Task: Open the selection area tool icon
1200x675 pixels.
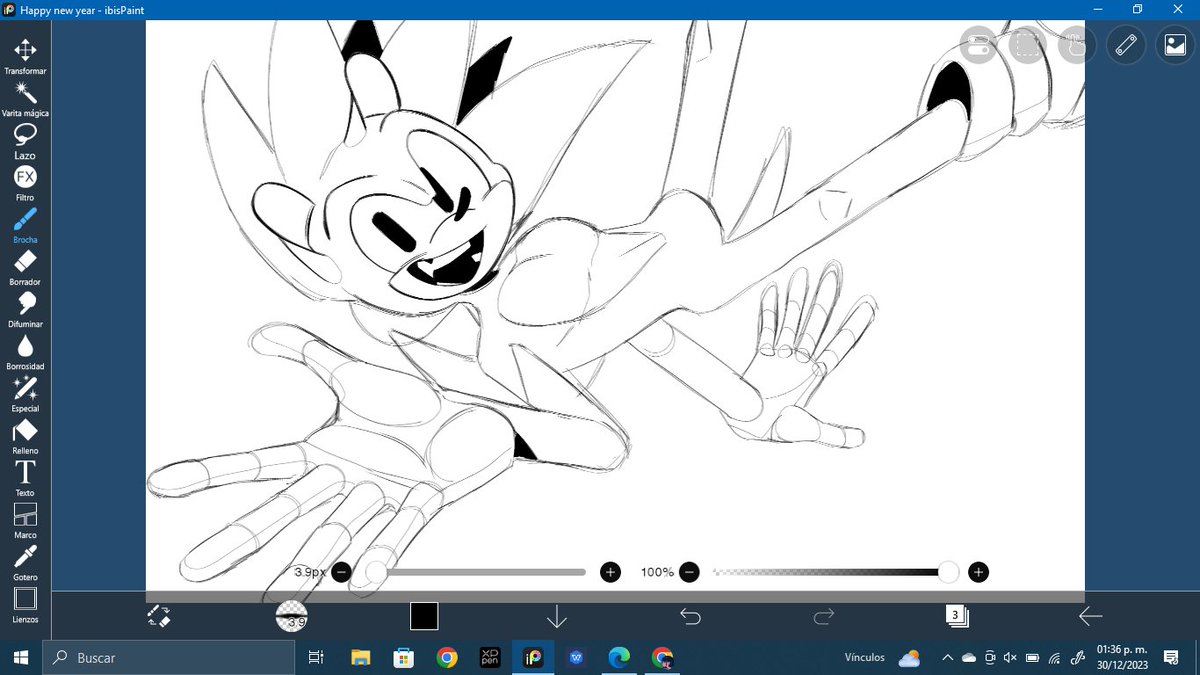Action: 1028,45
